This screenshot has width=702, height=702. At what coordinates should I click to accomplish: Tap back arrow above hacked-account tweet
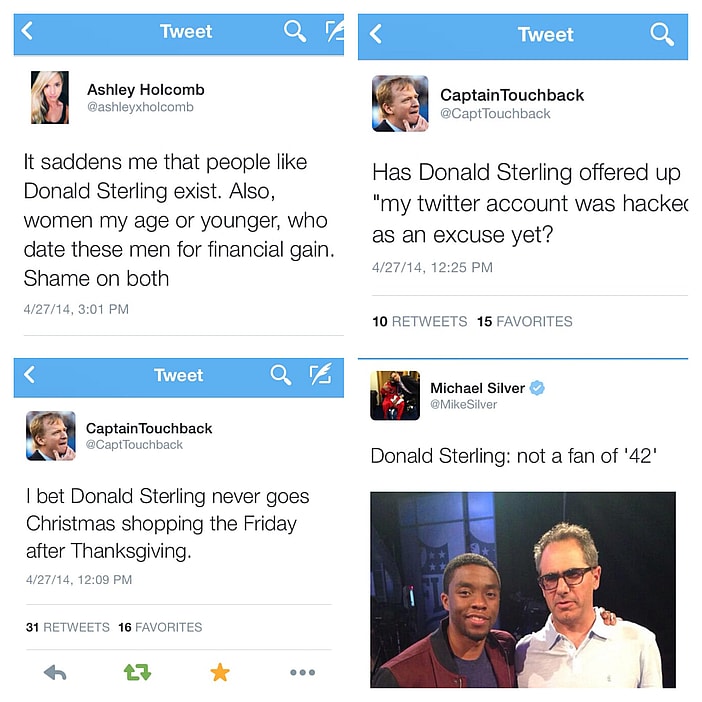pos(376,34)
